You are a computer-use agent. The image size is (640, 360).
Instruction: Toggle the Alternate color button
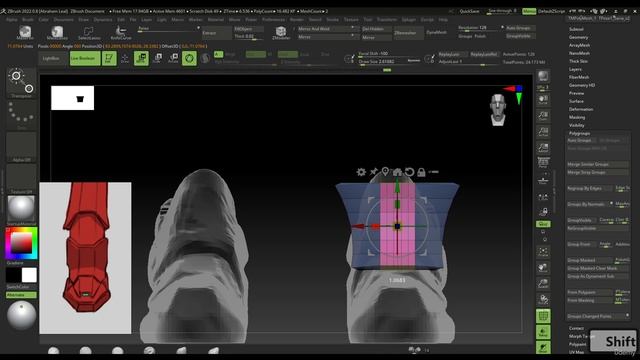[21, 295]
